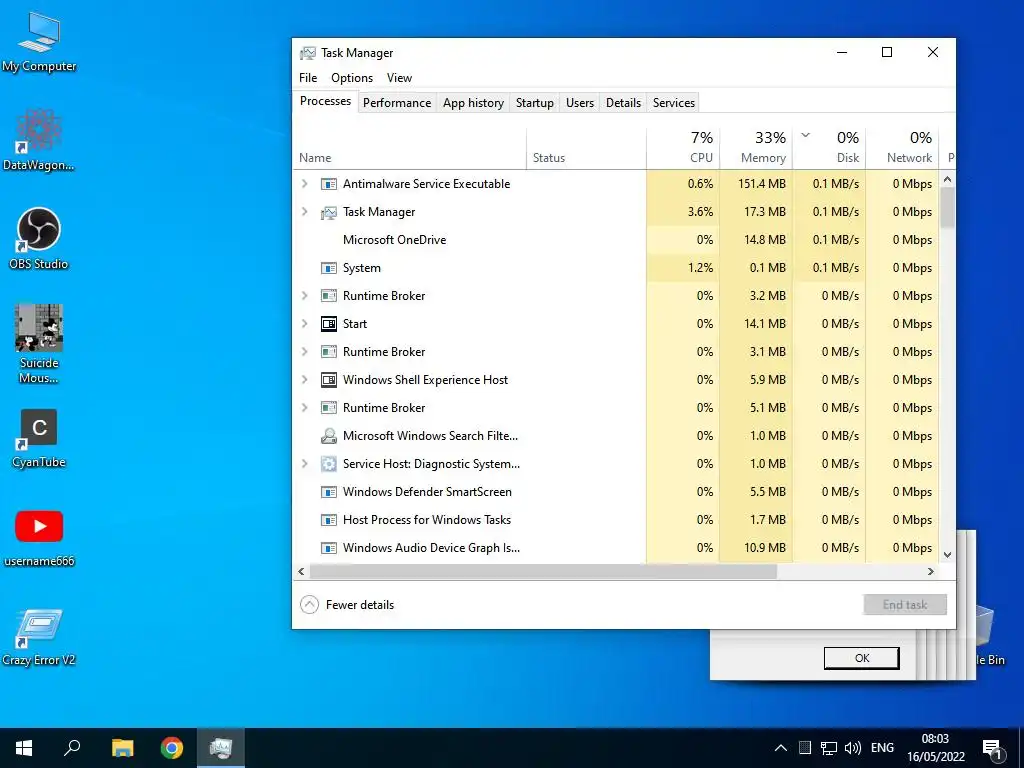The width and height of the screenshot is (1024, 768).
Task: Open the File menu
Action: (x=308, y=78)
